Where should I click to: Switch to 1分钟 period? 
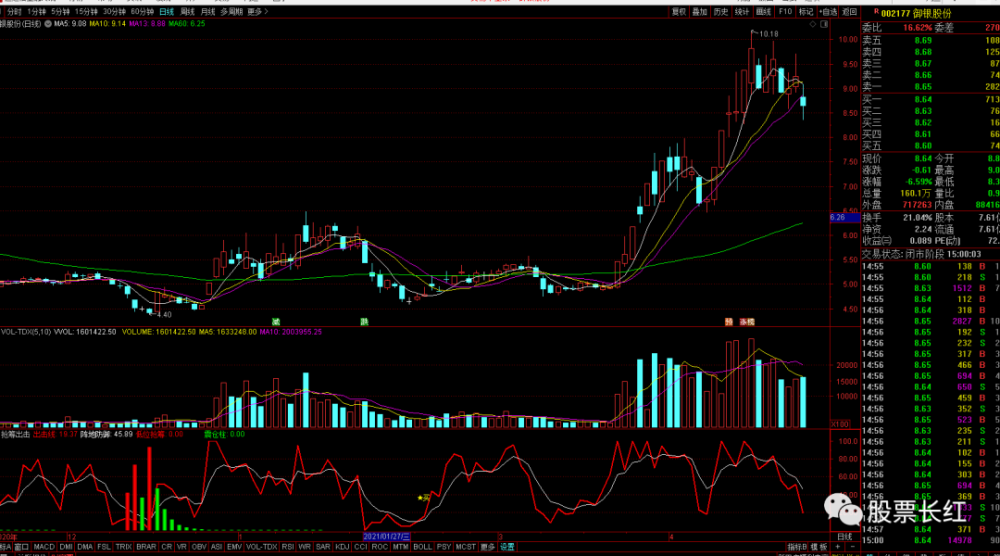click(x=36, y=11)
